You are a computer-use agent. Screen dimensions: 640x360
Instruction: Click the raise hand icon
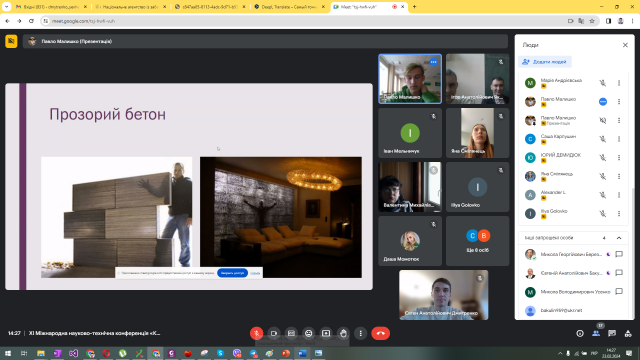pos(343,333)
